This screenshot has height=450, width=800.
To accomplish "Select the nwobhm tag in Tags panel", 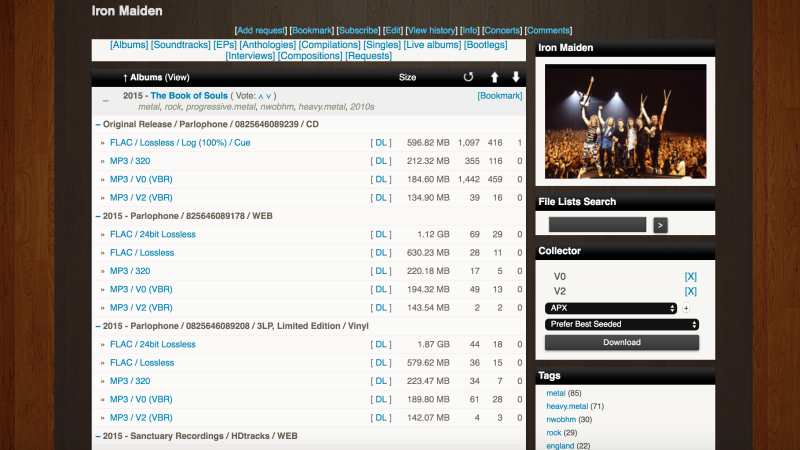I will click(561, 420).
